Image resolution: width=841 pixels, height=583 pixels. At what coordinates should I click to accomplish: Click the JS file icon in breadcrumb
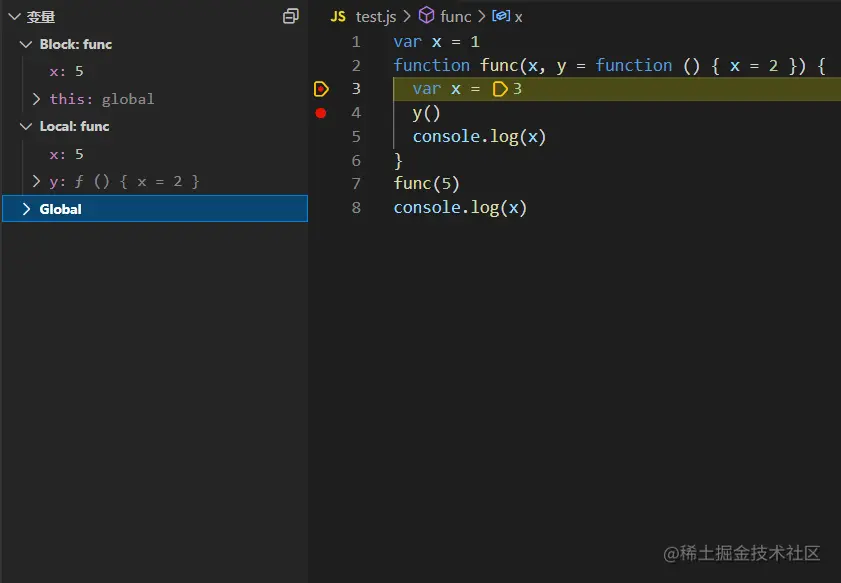[x=338, y=16]
